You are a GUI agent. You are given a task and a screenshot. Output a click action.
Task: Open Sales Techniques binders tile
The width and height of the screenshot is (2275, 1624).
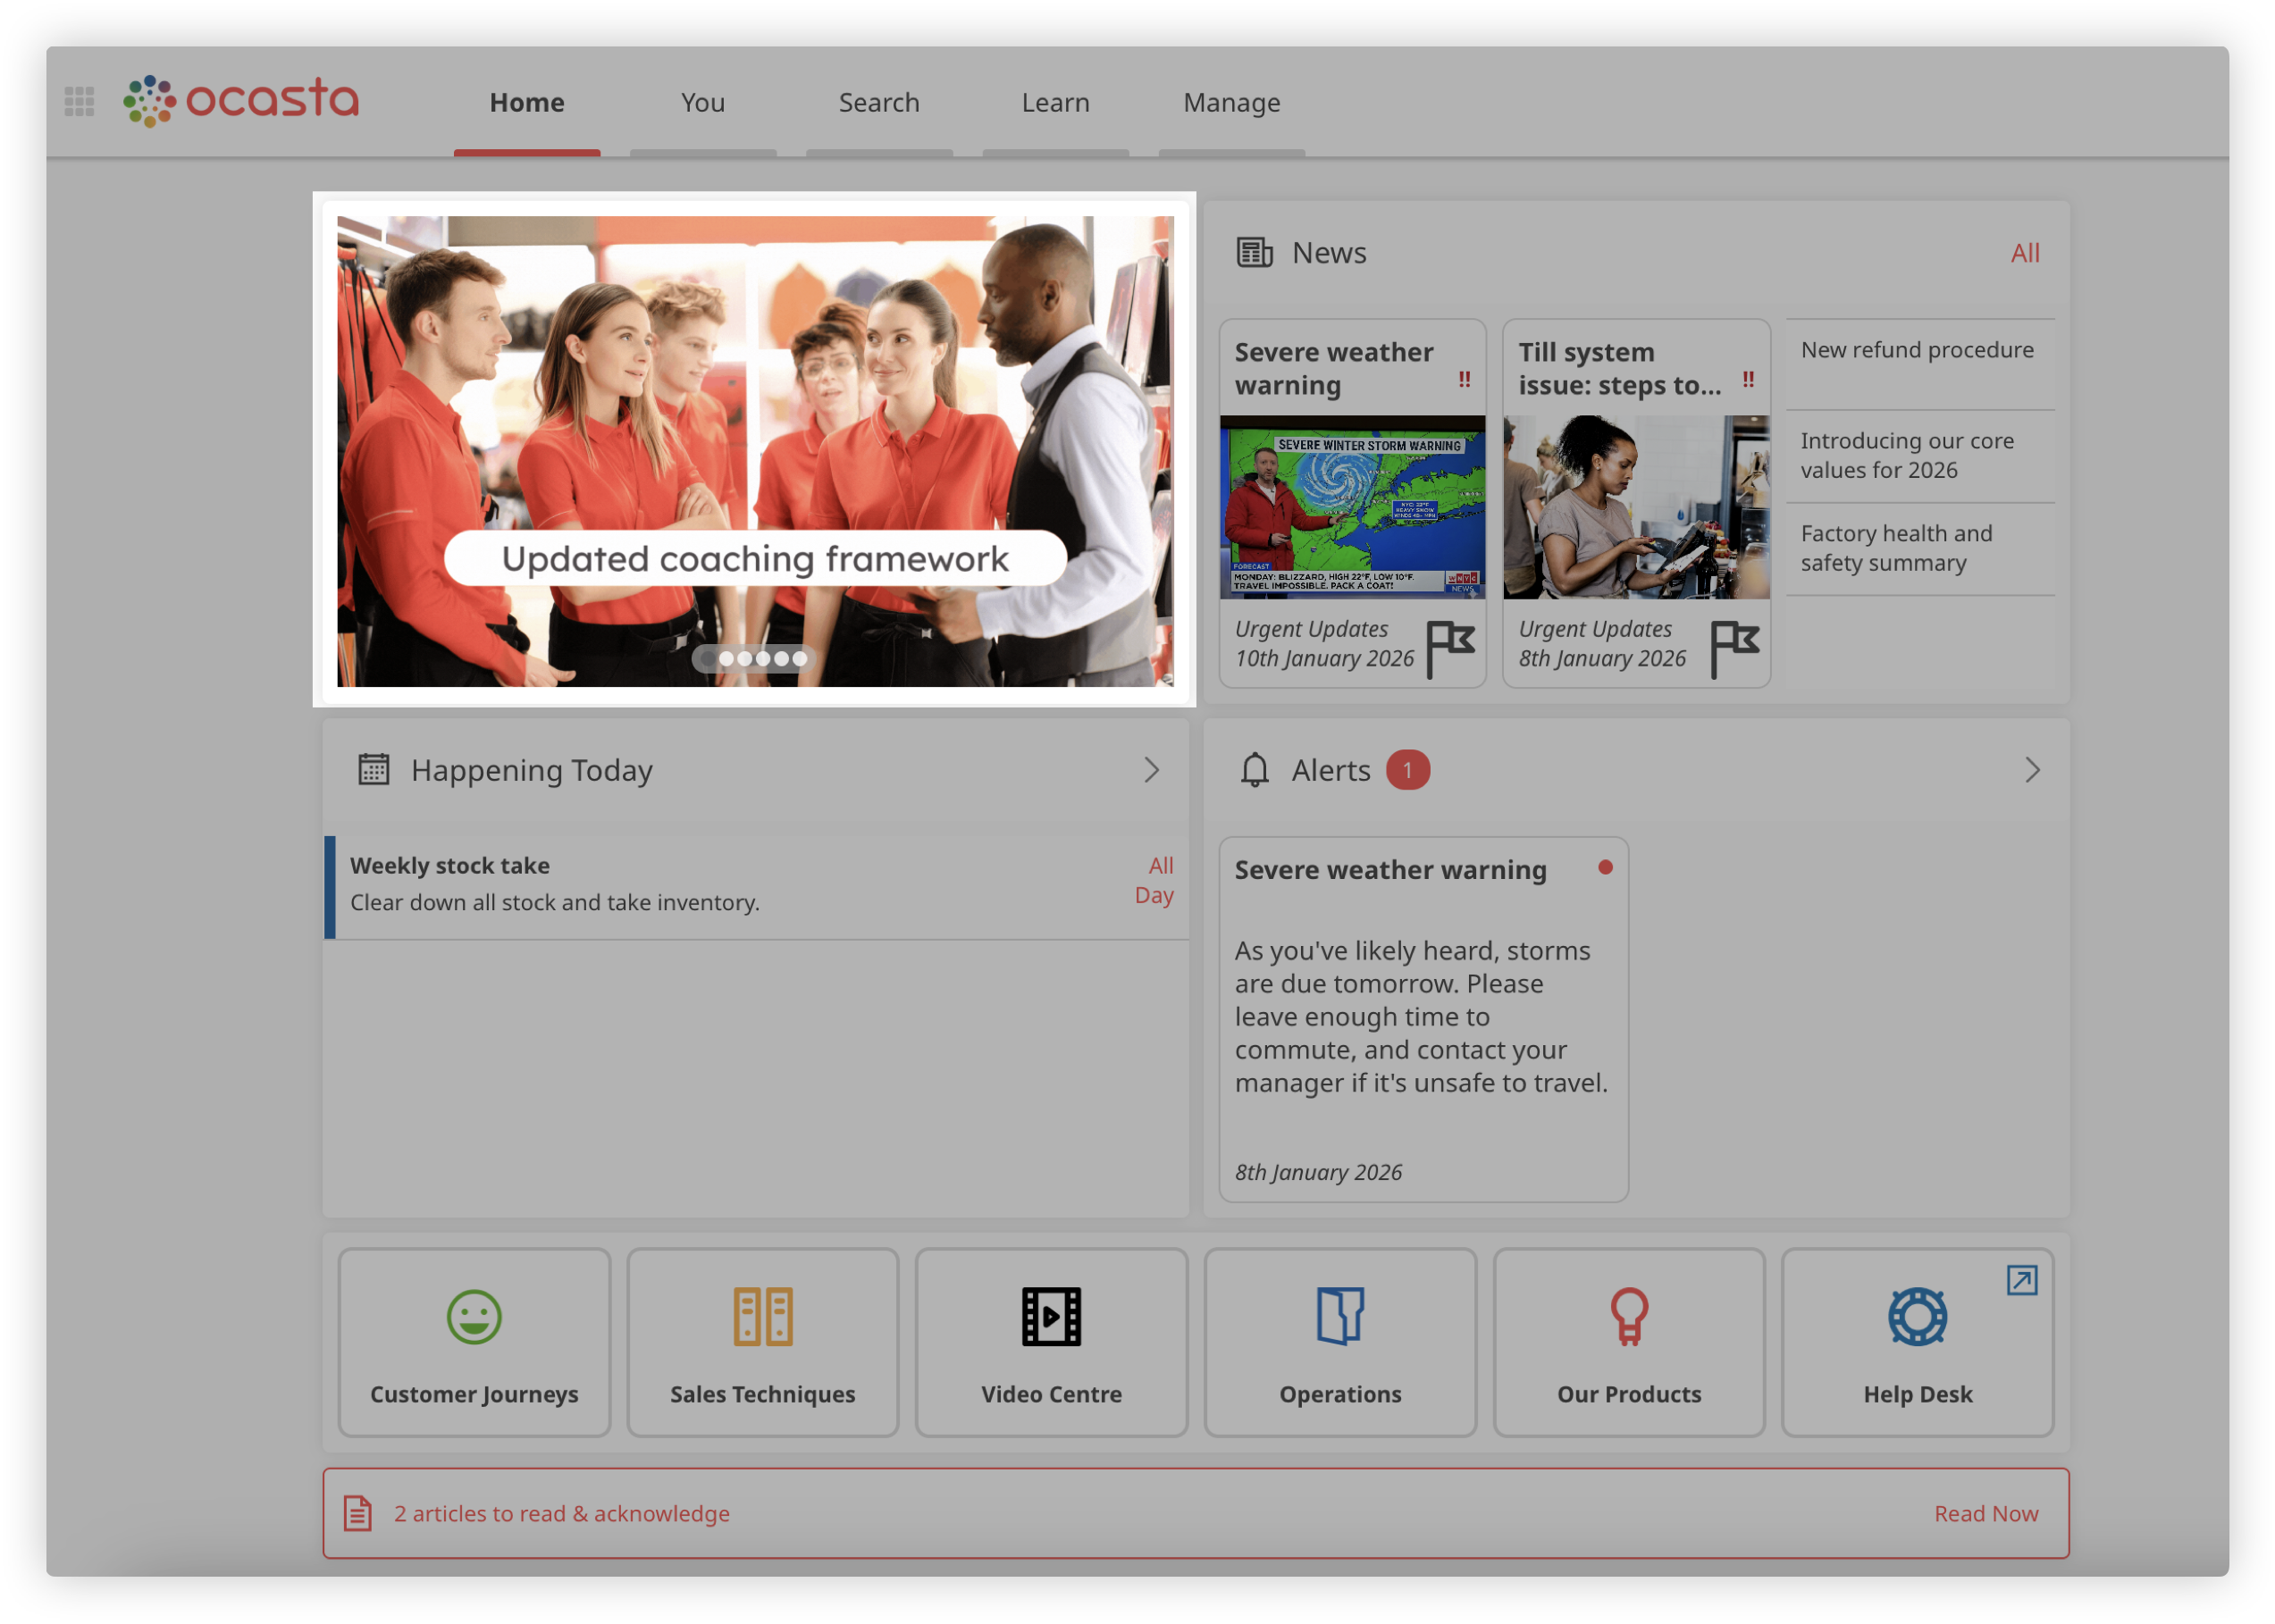(x=762, y=1341)
